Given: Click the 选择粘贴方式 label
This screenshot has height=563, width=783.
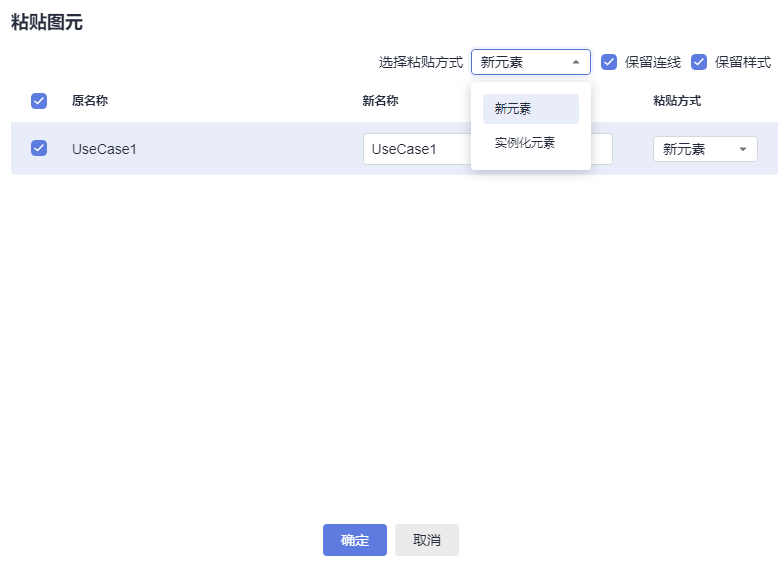Looking at the screenshot, I should tap(421, 62).
